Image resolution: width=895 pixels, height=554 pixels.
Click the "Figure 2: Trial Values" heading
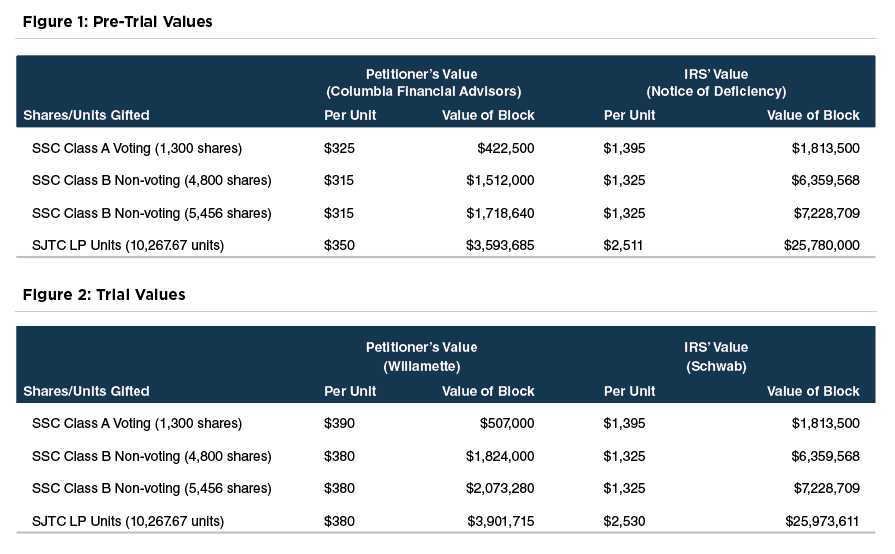[104, 294]
